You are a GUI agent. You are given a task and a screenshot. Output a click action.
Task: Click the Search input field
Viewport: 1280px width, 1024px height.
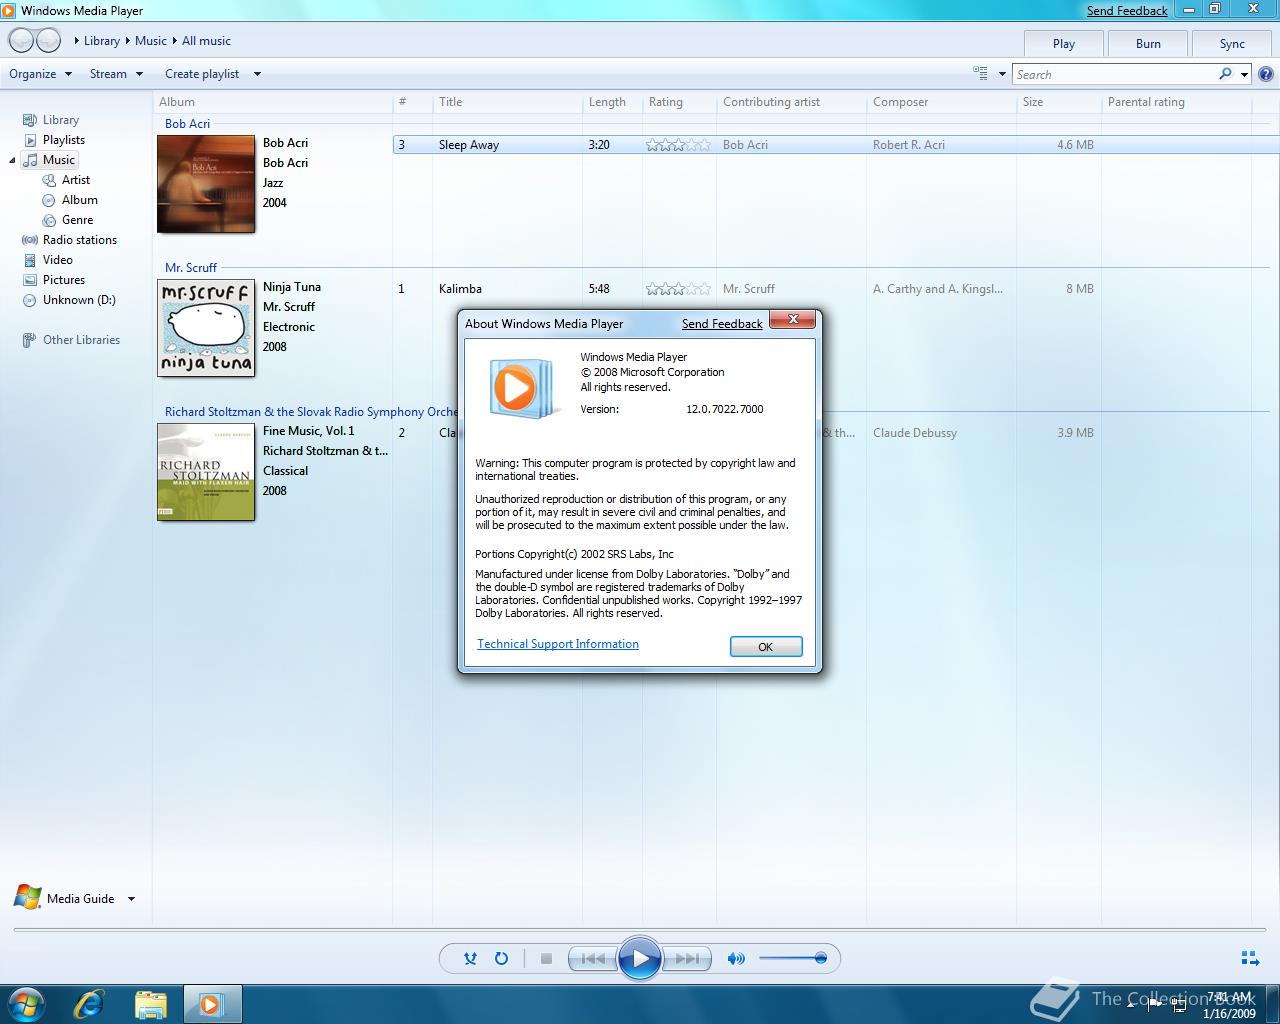(1114, 74)
